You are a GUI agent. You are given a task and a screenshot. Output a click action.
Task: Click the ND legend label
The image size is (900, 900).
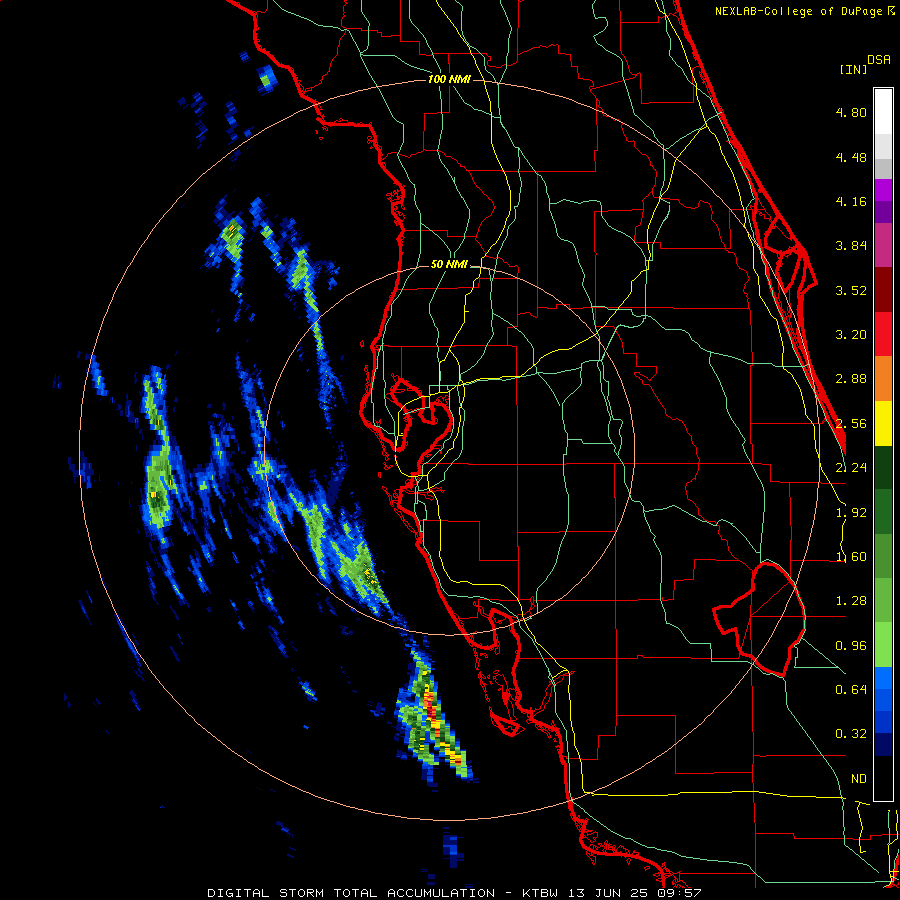coord(859,779)
